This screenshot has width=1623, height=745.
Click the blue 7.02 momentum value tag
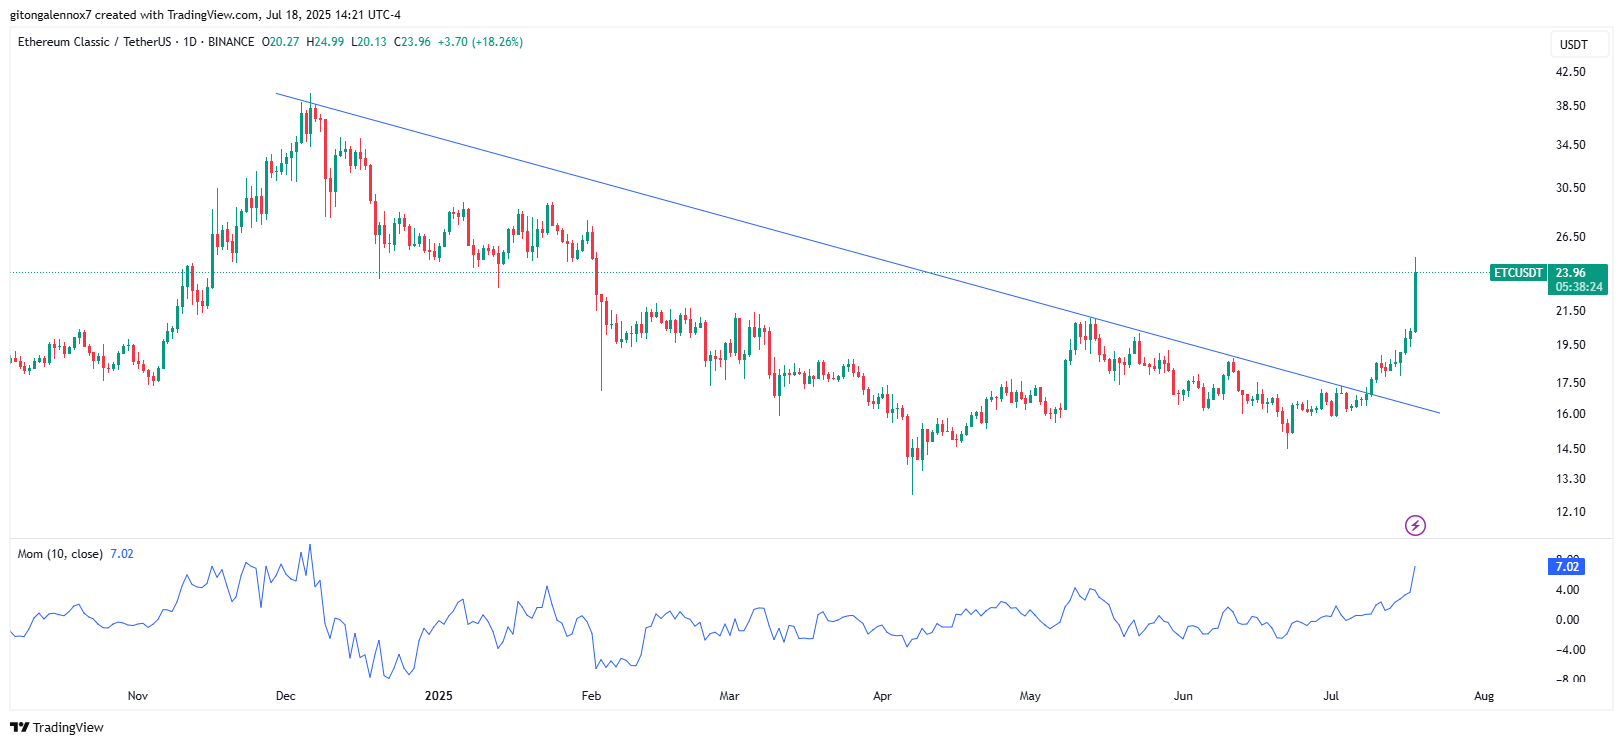coord(1567,567)
